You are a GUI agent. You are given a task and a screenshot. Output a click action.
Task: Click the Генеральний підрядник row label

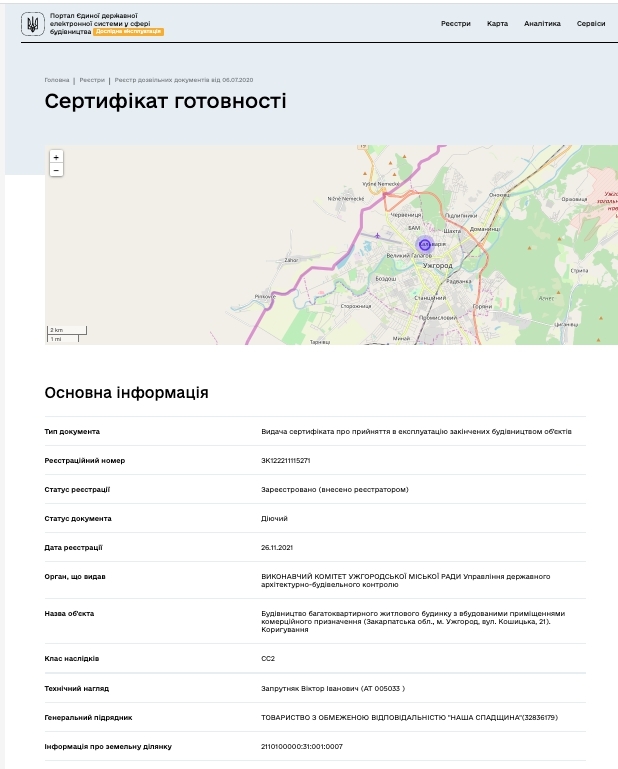(88, 718)
